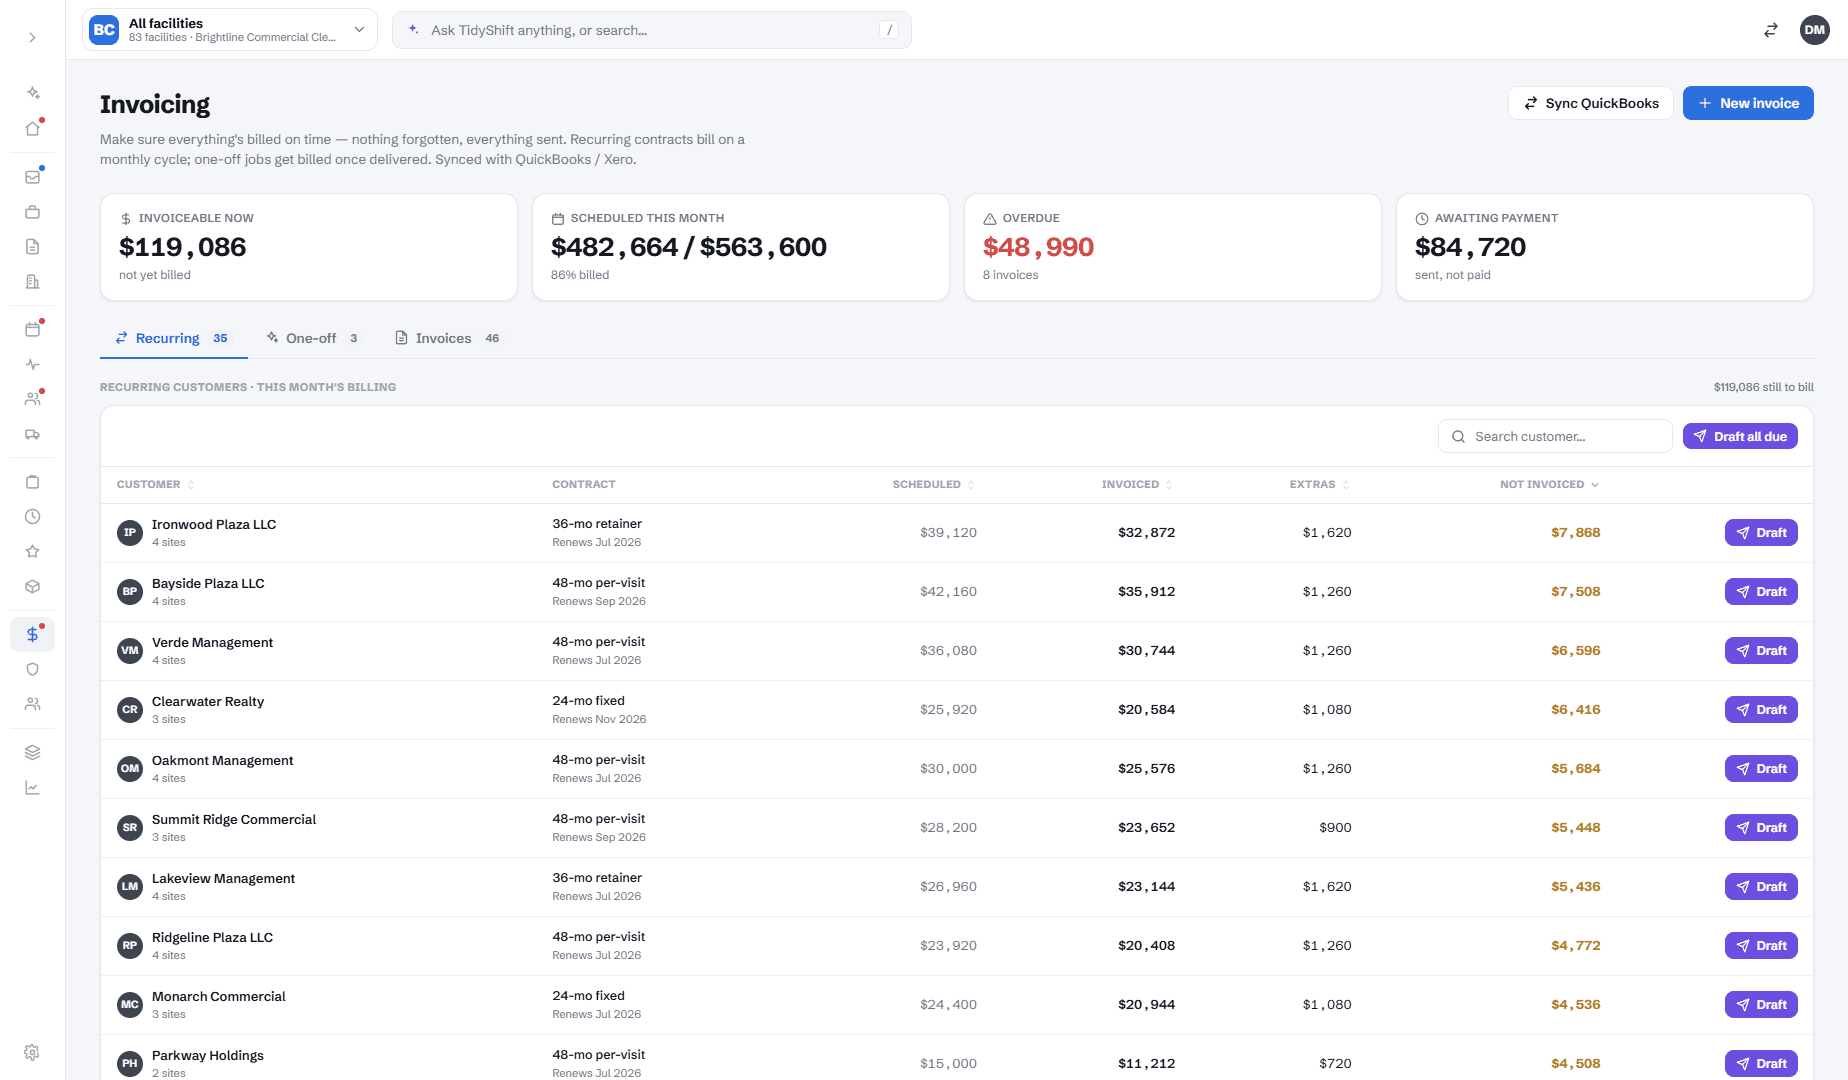Open the inbox icon in sidebar
The image size is (1848, 1080).
click(32, 177)
